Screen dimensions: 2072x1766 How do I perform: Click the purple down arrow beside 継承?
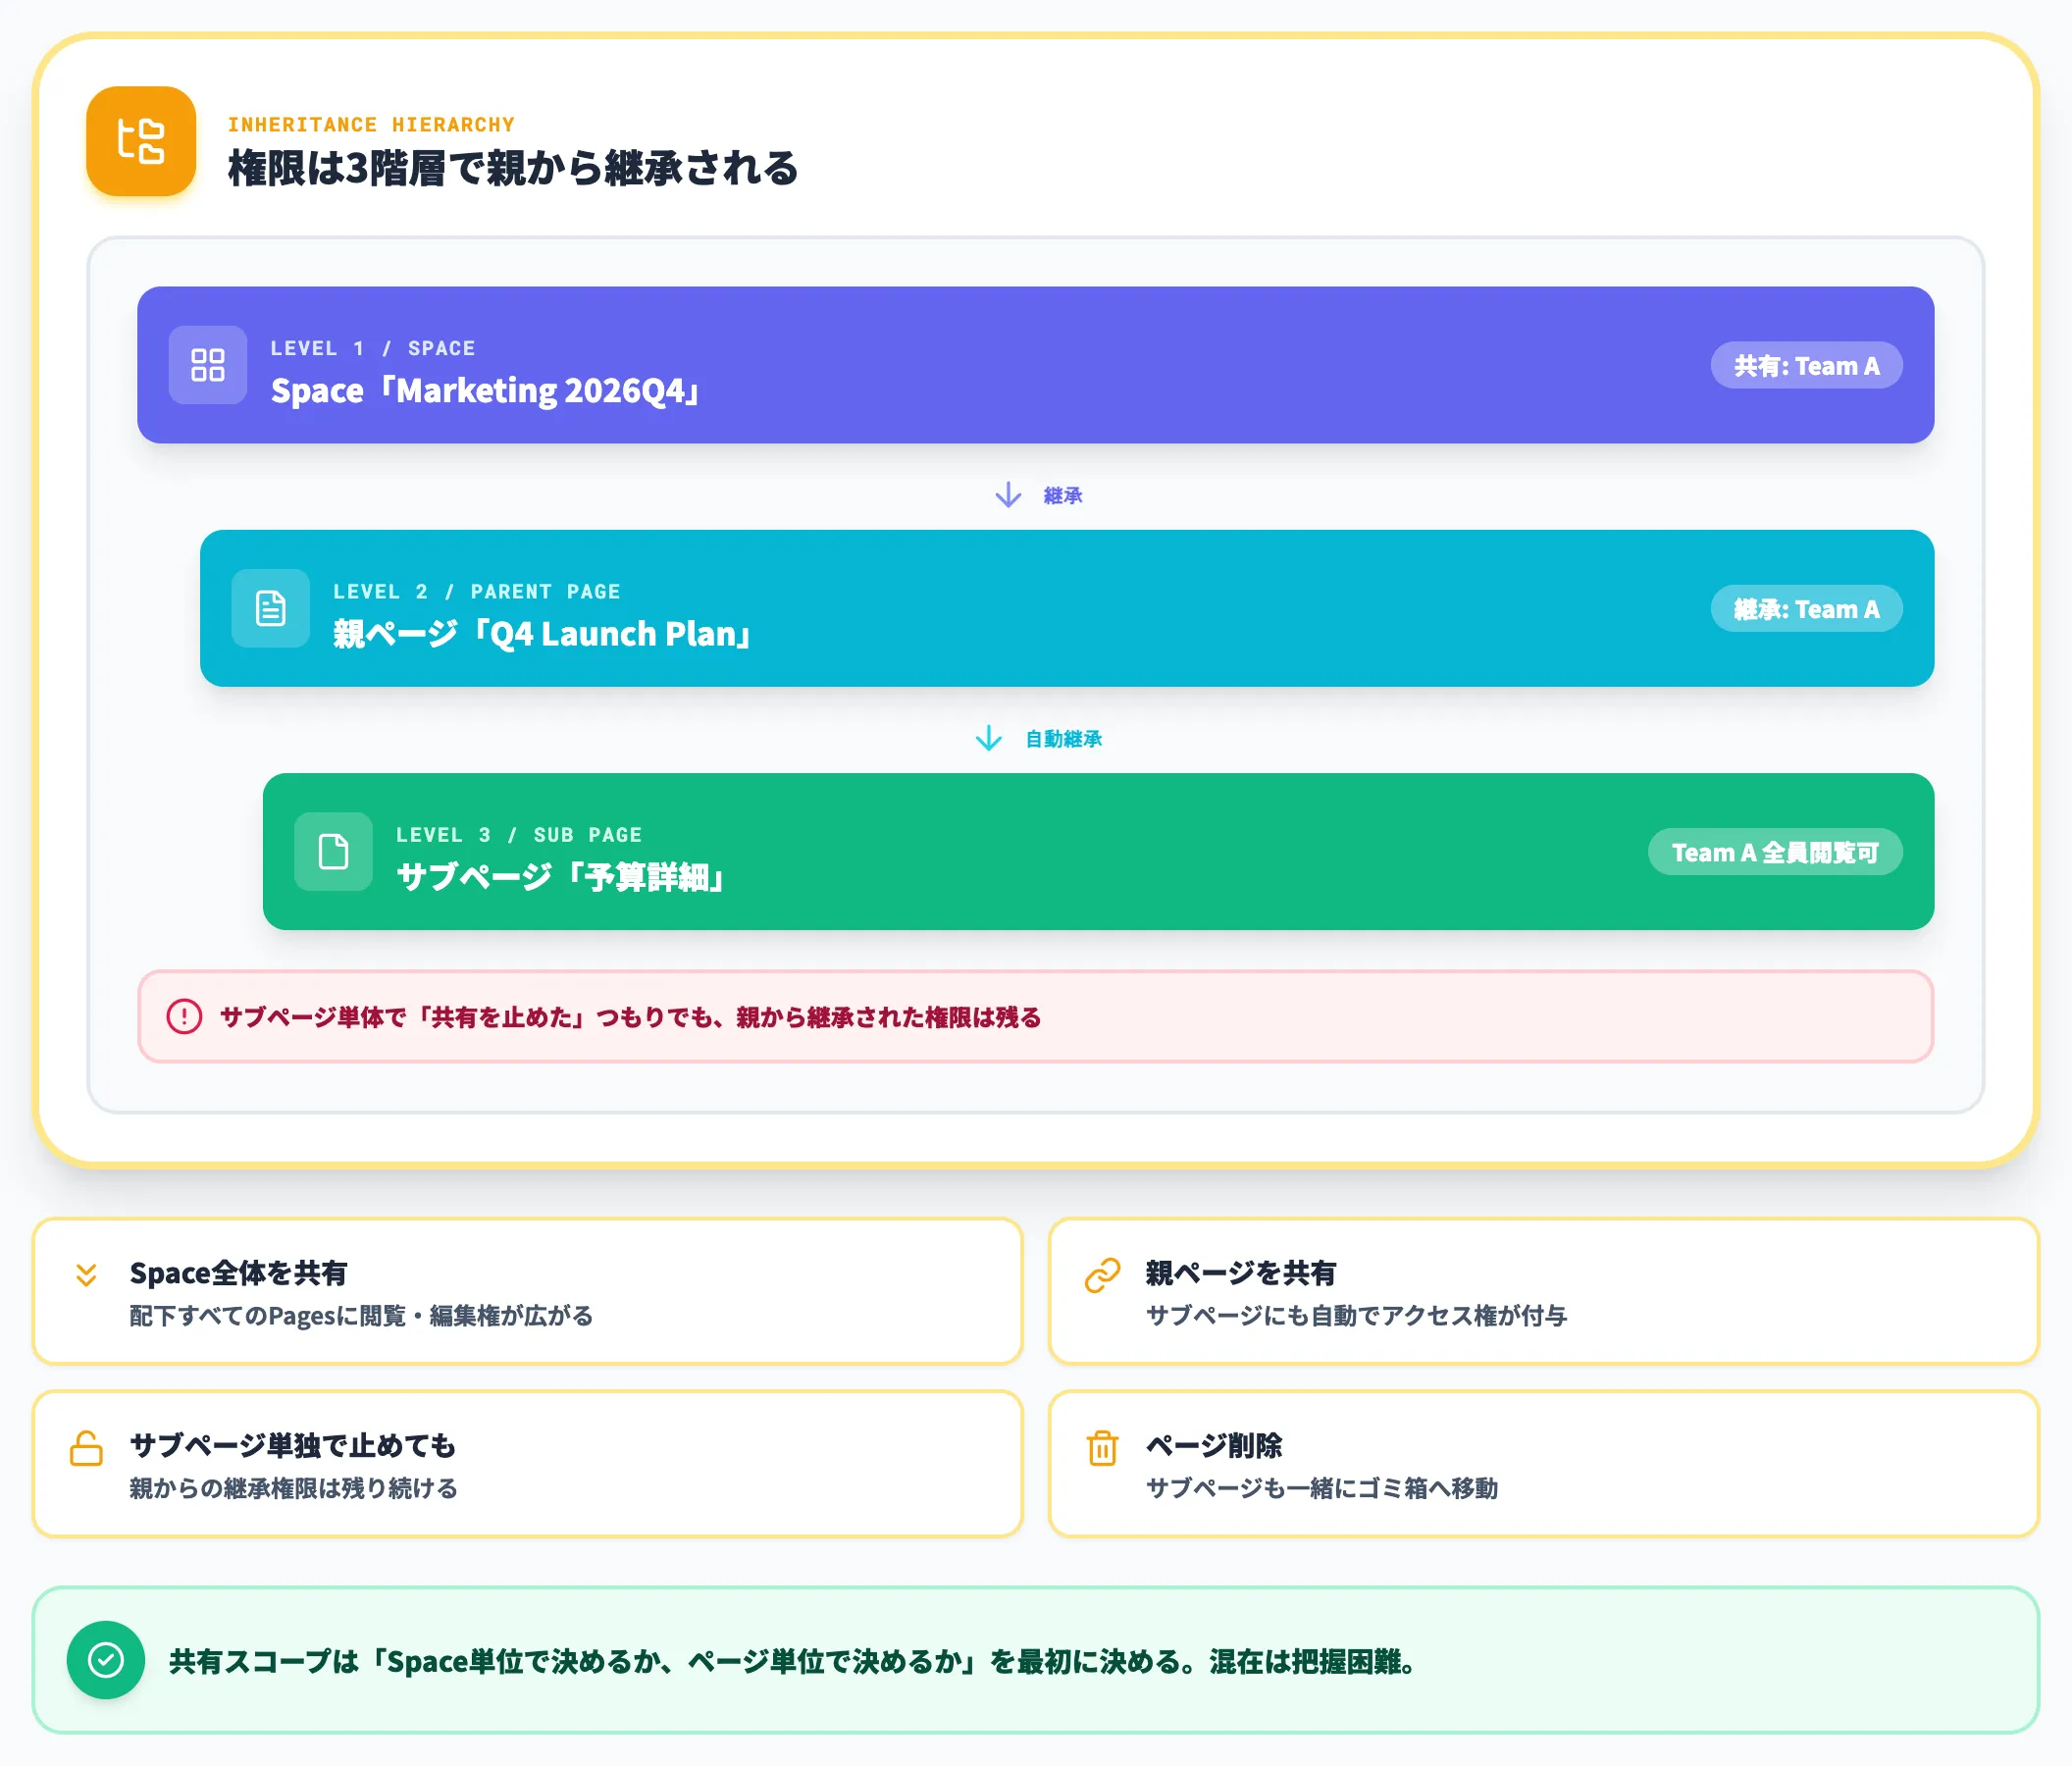(1008, 495)
